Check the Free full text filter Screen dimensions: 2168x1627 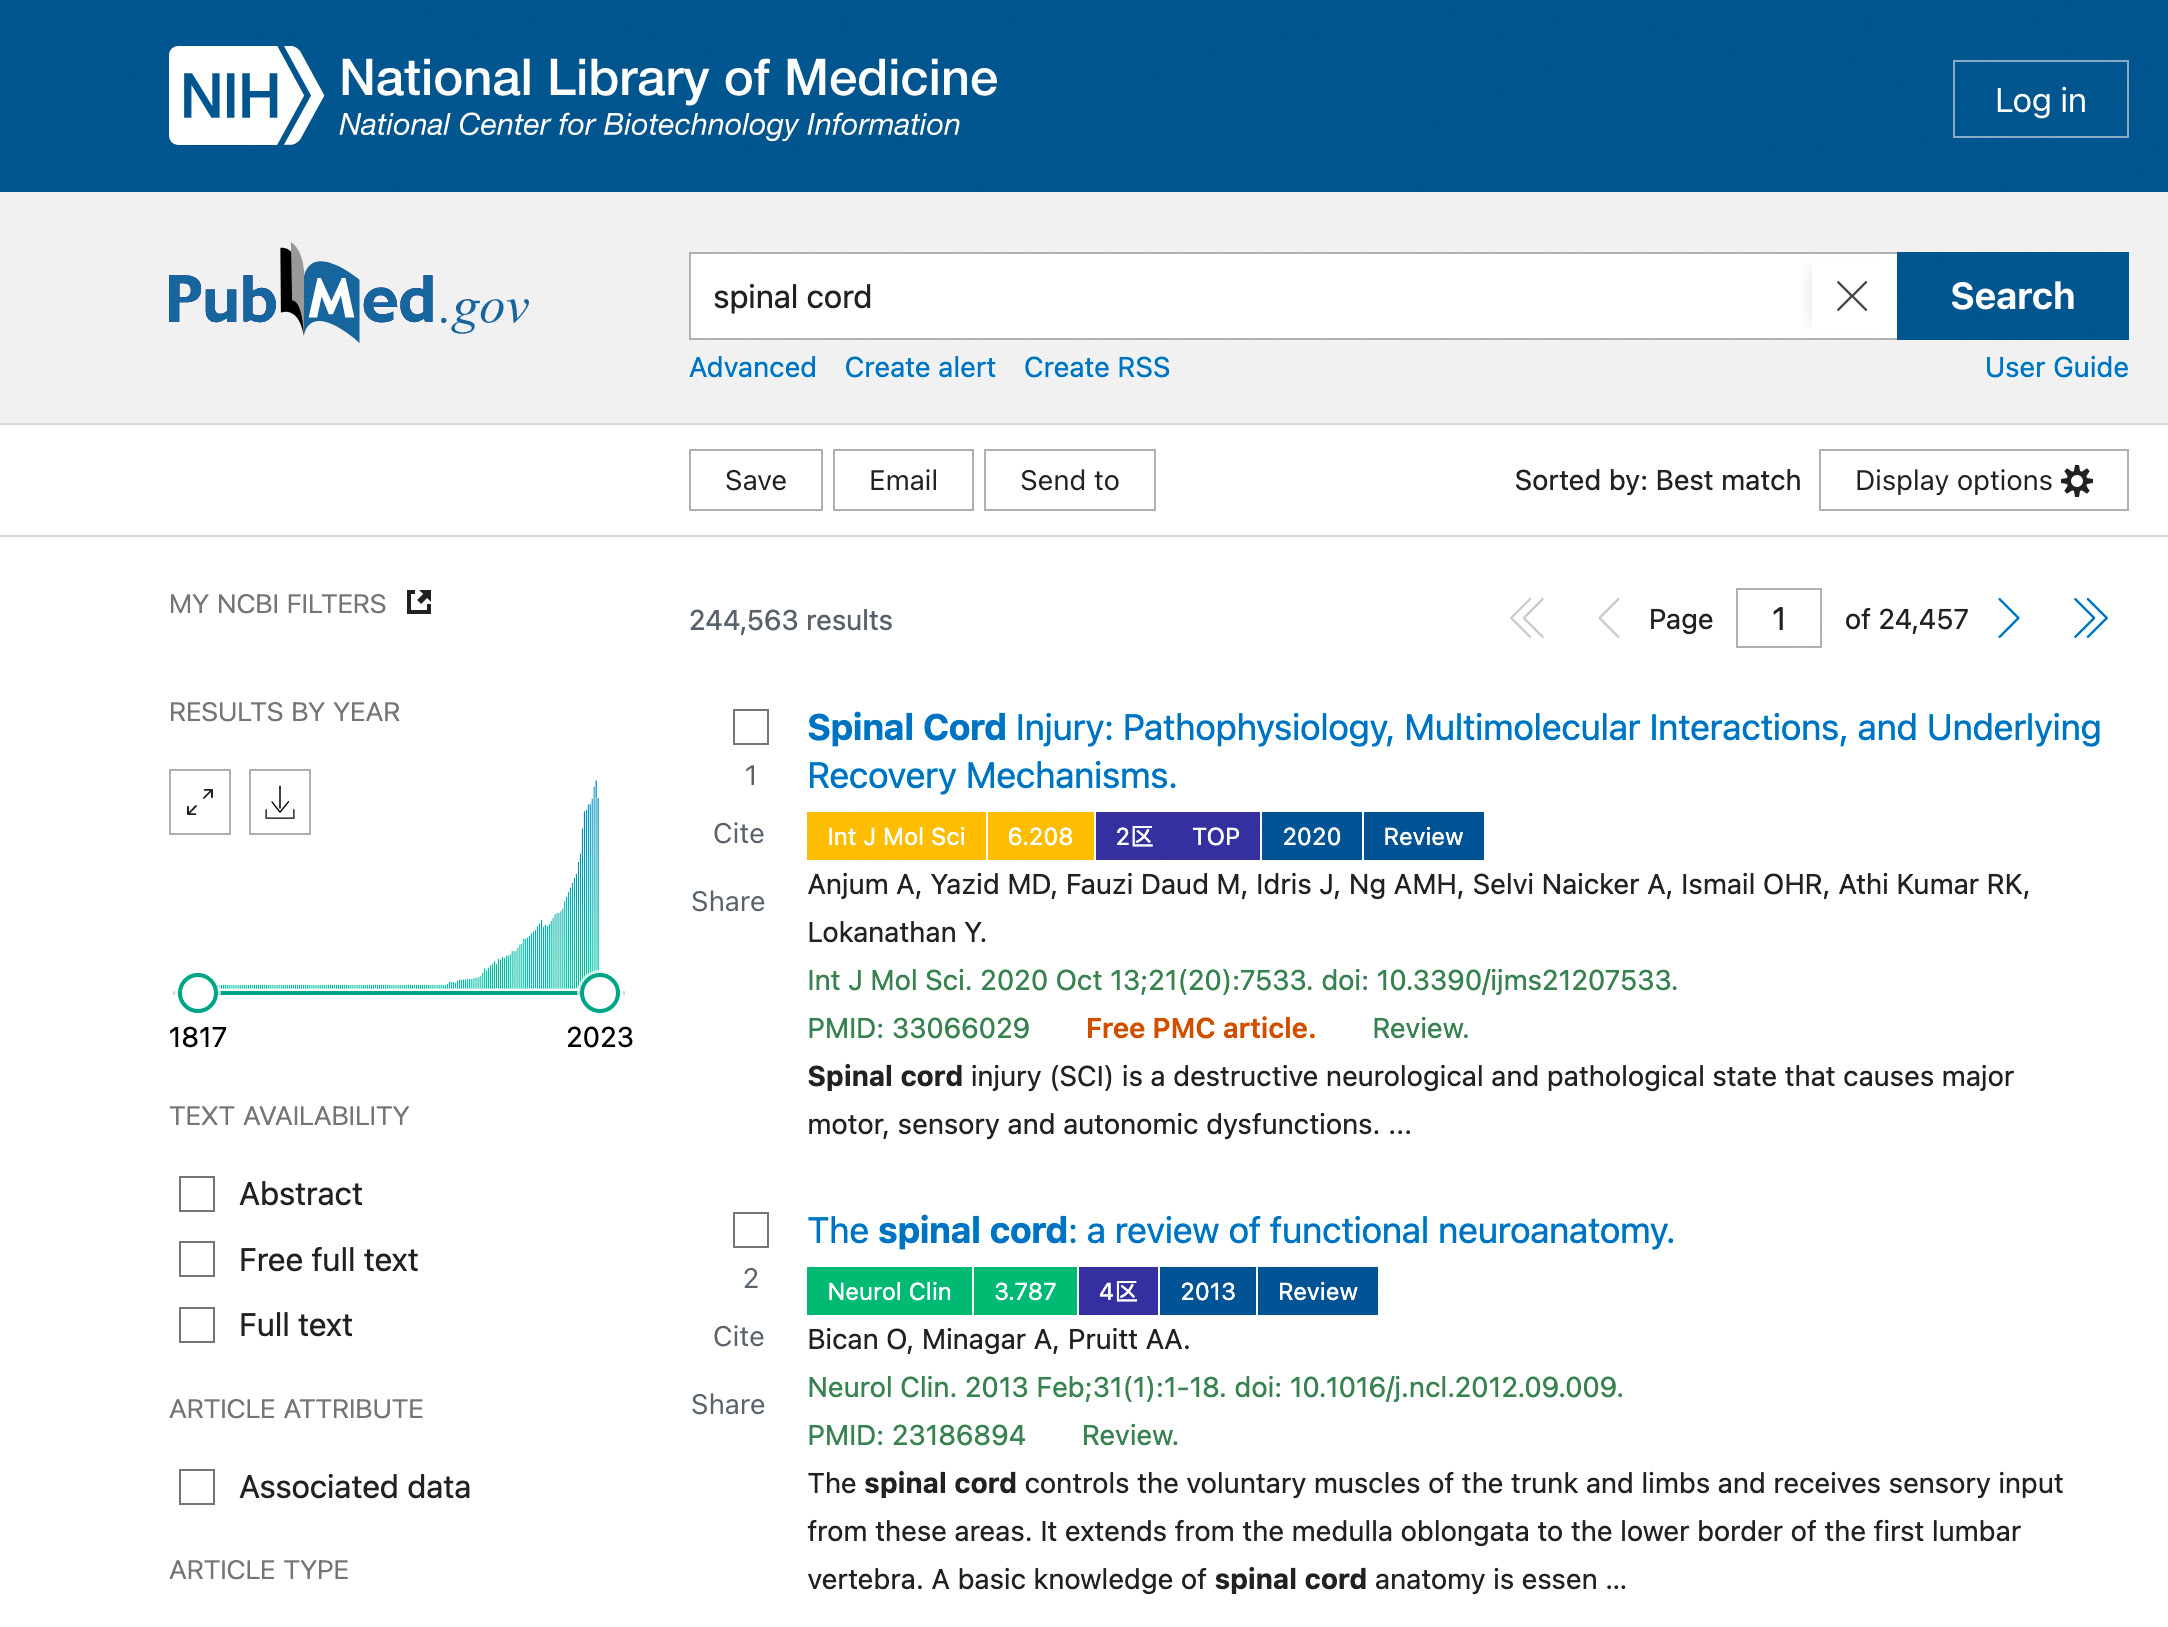196,1260
